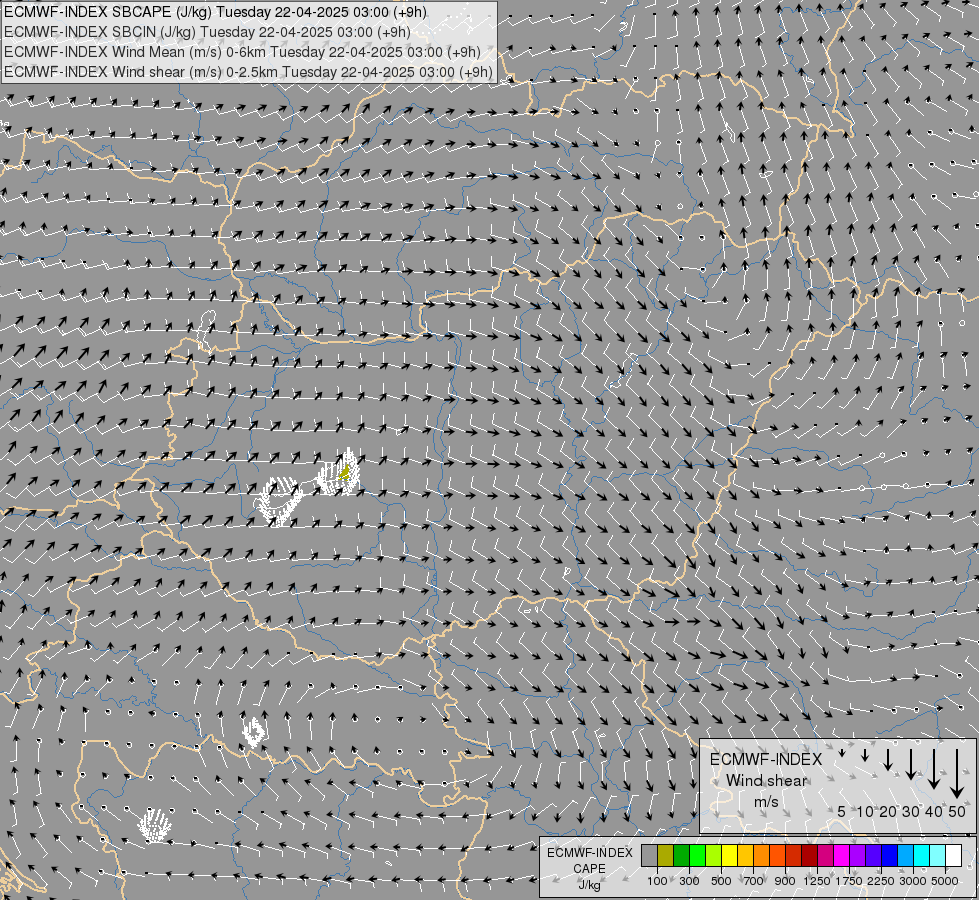This screenshot has height=900, width=979.
Task: Click the 30 m/s wind shear legend arrow
Action: (x=911, y=764)
